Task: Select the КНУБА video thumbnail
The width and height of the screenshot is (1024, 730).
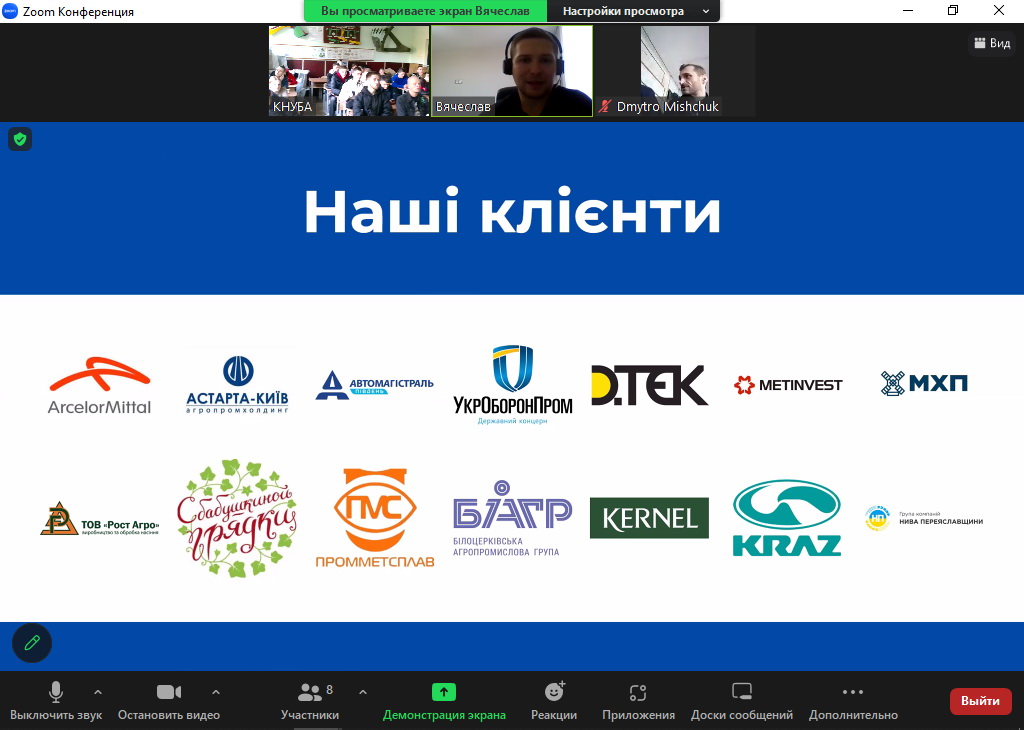Action: [x=349, y=71]
